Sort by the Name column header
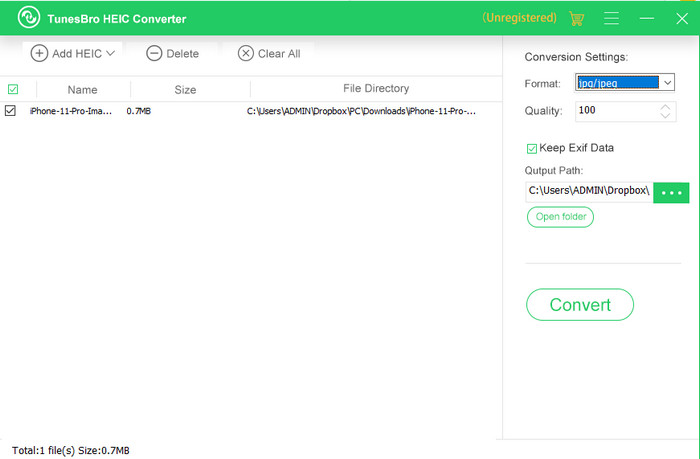Image resolution: width=700 pixels, height=459 pixels. (83, 90)
